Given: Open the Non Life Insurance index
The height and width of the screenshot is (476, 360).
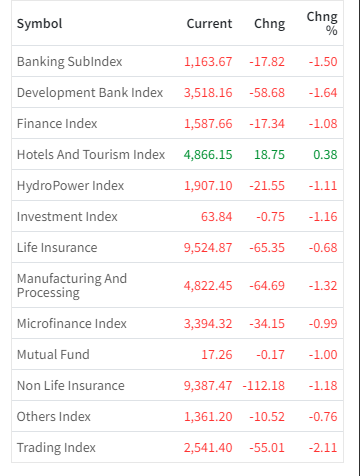Looking at the screenshot, I should click(x=71, y=386).
